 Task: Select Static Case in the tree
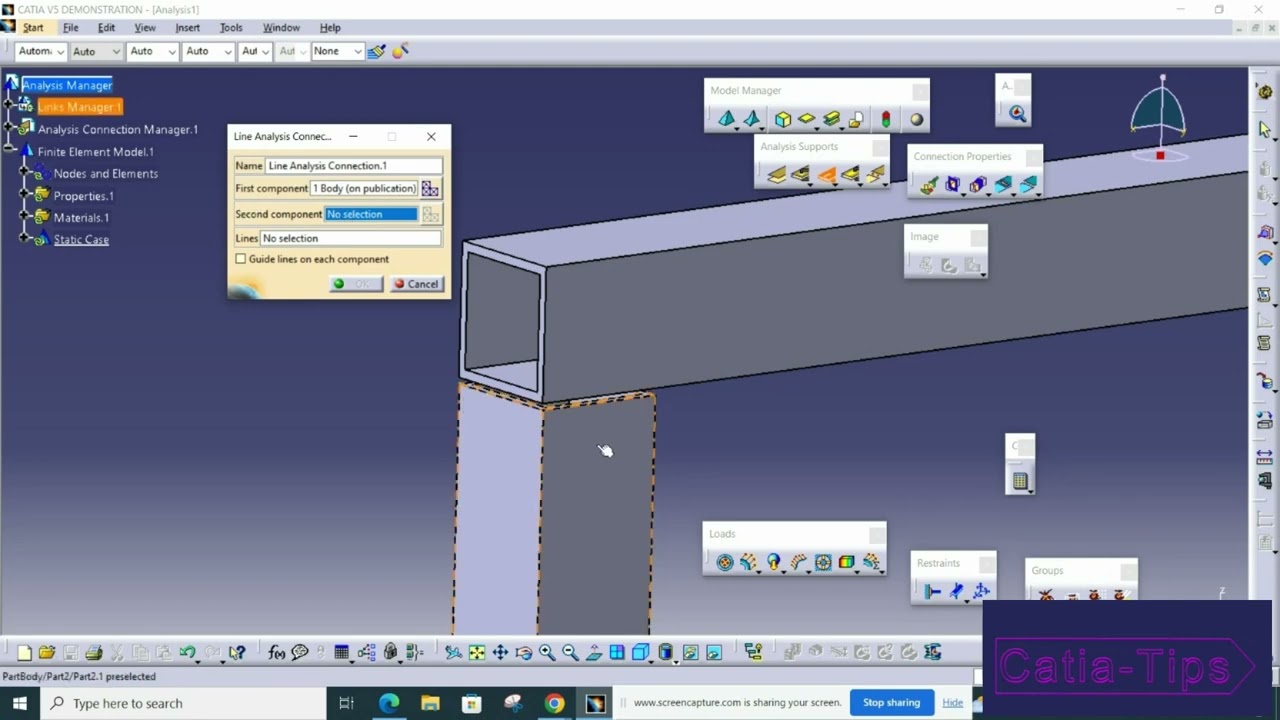[81, 240]
